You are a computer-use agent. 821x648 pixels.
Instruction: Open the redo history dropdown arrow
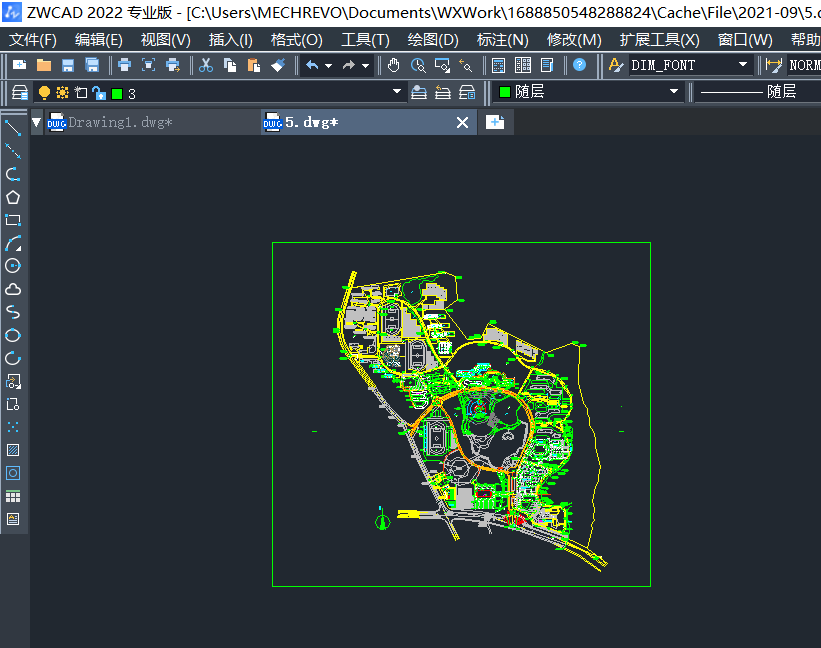(x=365, y=65)
